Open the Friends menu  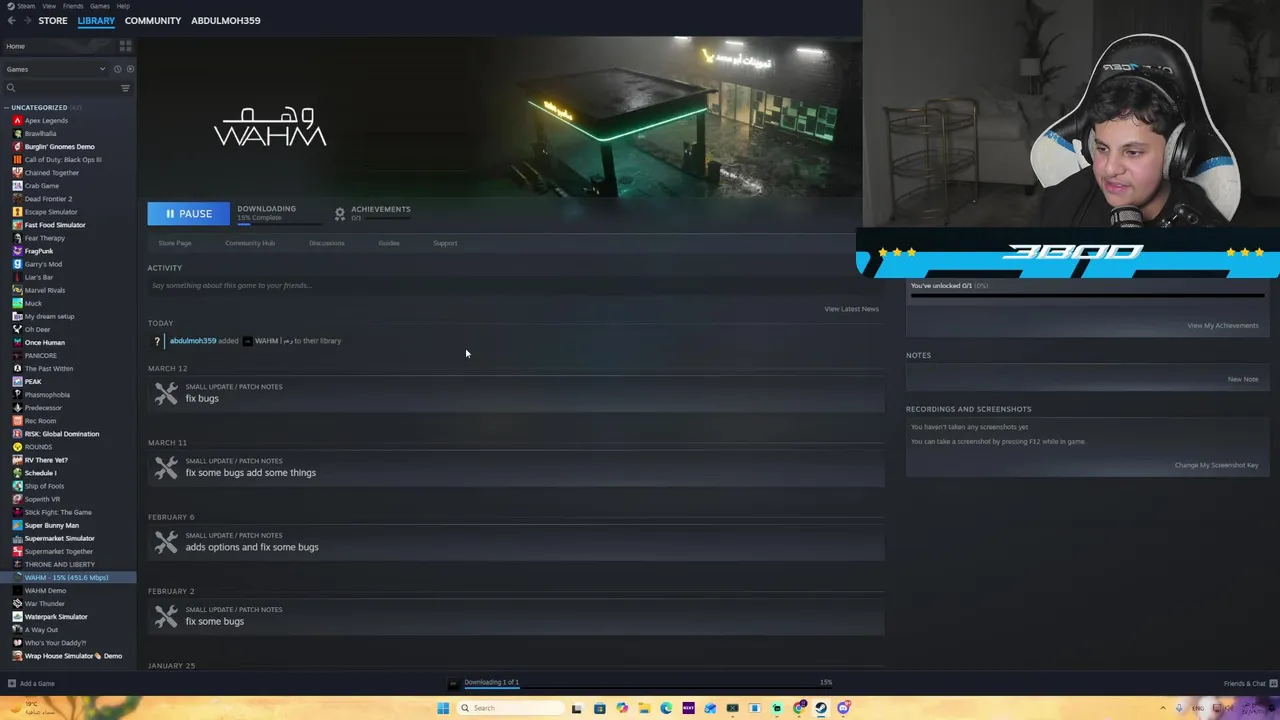[x=73, y=6]
